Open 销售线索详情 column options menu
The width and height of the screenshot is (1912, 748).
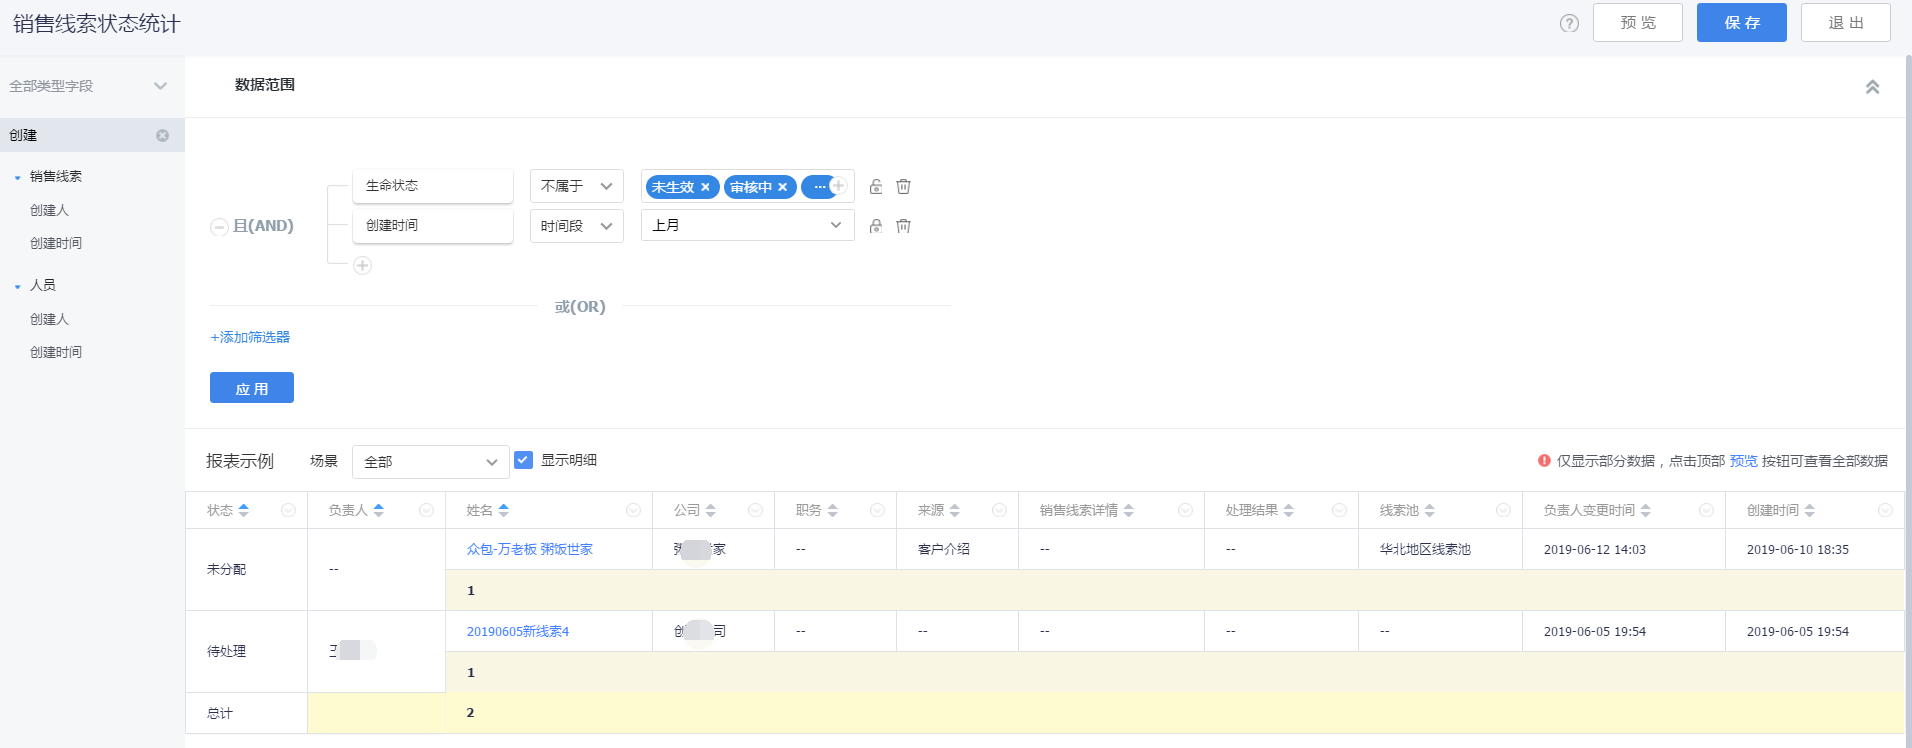coord(1185,510)
